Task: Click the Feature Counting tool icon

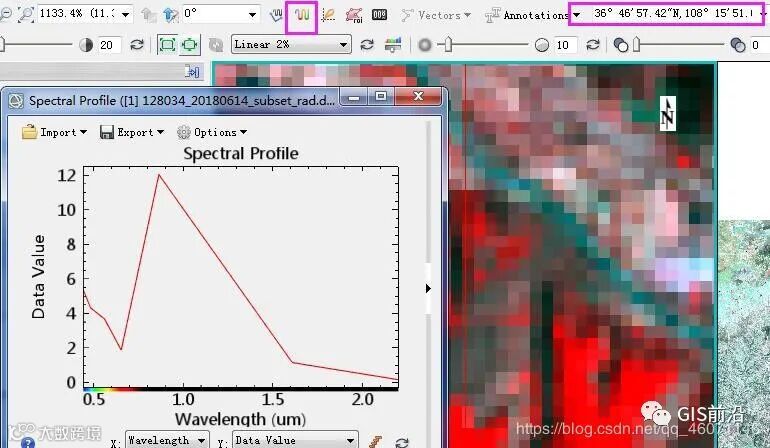Action: [x=379, y=15]
